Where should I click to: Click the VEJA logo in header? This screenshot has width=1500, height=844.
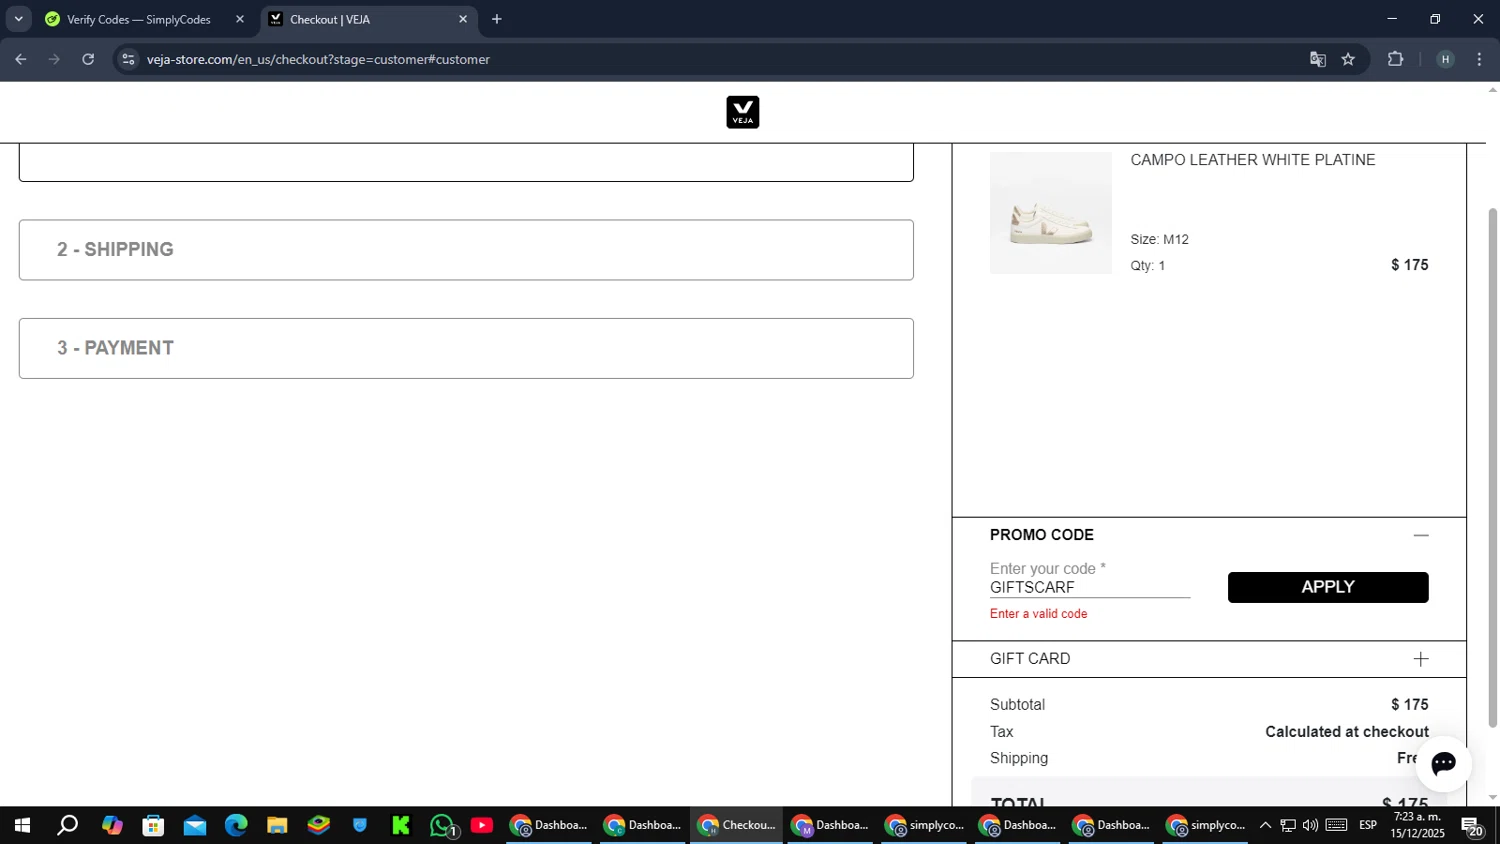(x=742, y=112)
